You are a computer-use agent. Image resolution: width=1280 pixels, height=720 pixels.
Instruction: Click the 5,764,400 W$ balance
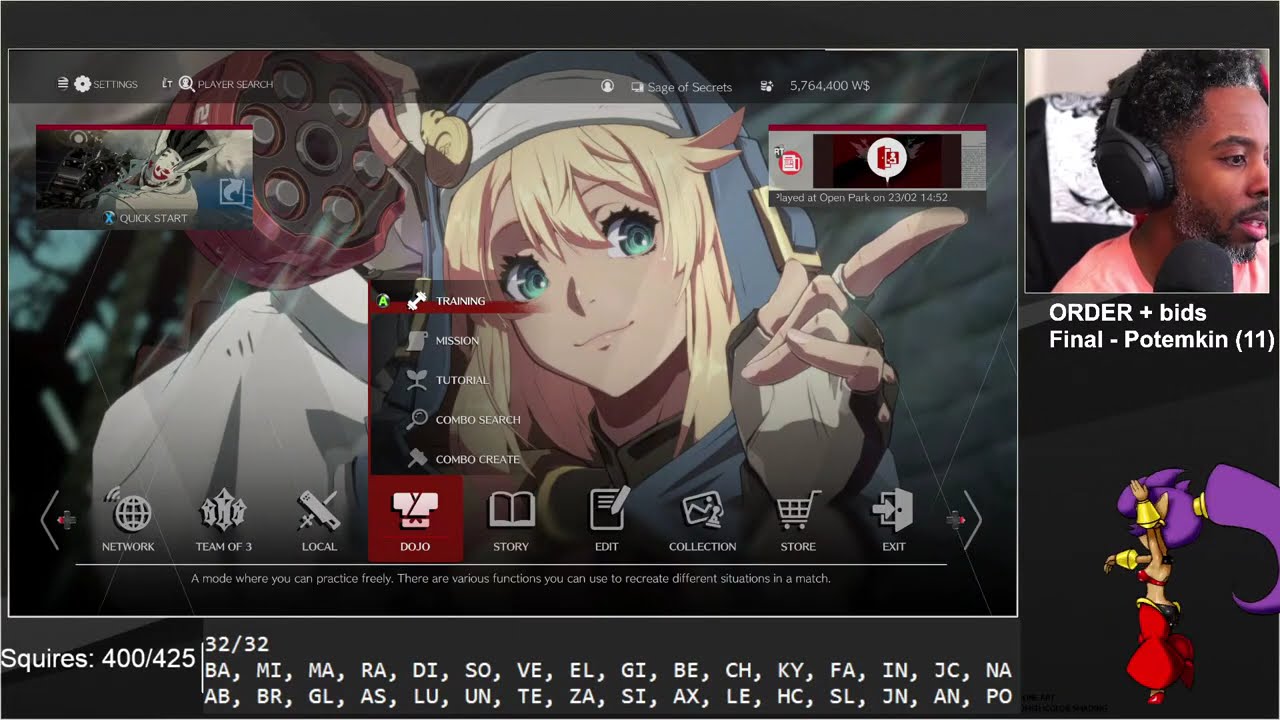(x=830, y=86)
